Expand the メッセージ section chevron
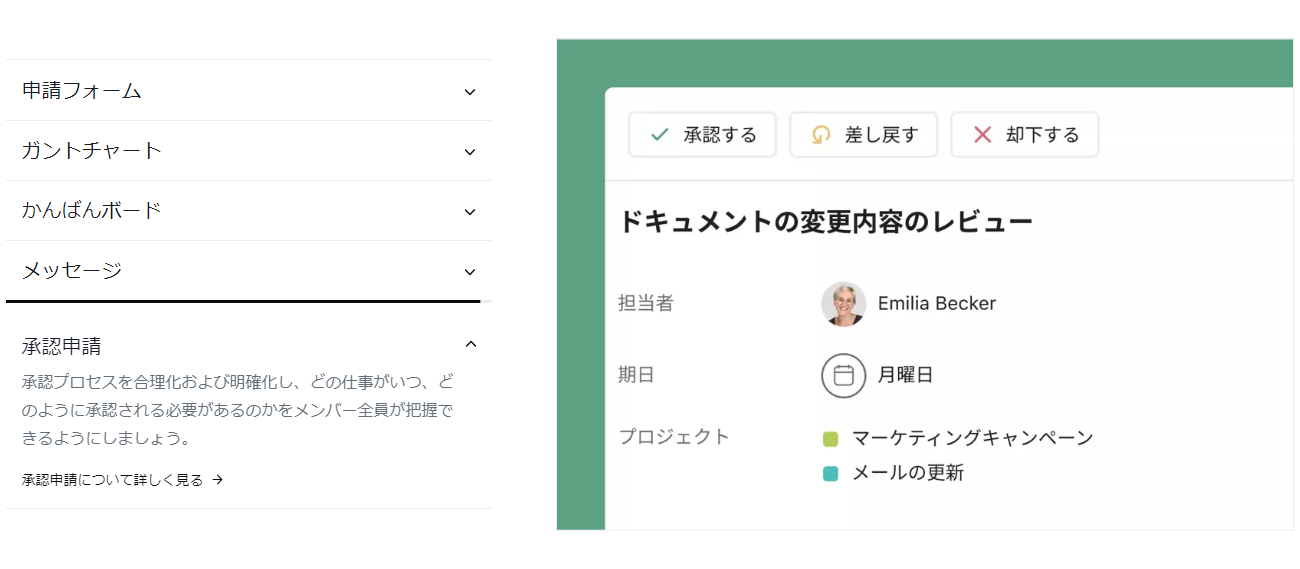 (x=470, y=272)
